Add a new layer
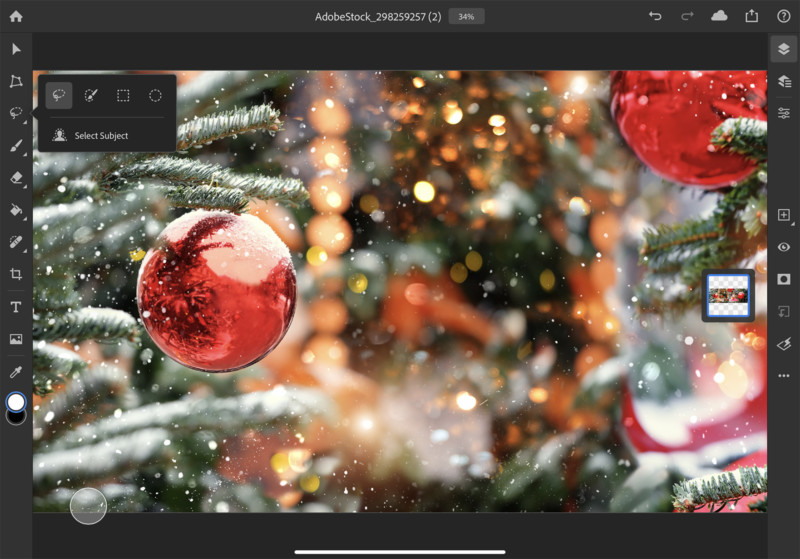This screenshot has width=800, height=559. [x=784, y=215]
